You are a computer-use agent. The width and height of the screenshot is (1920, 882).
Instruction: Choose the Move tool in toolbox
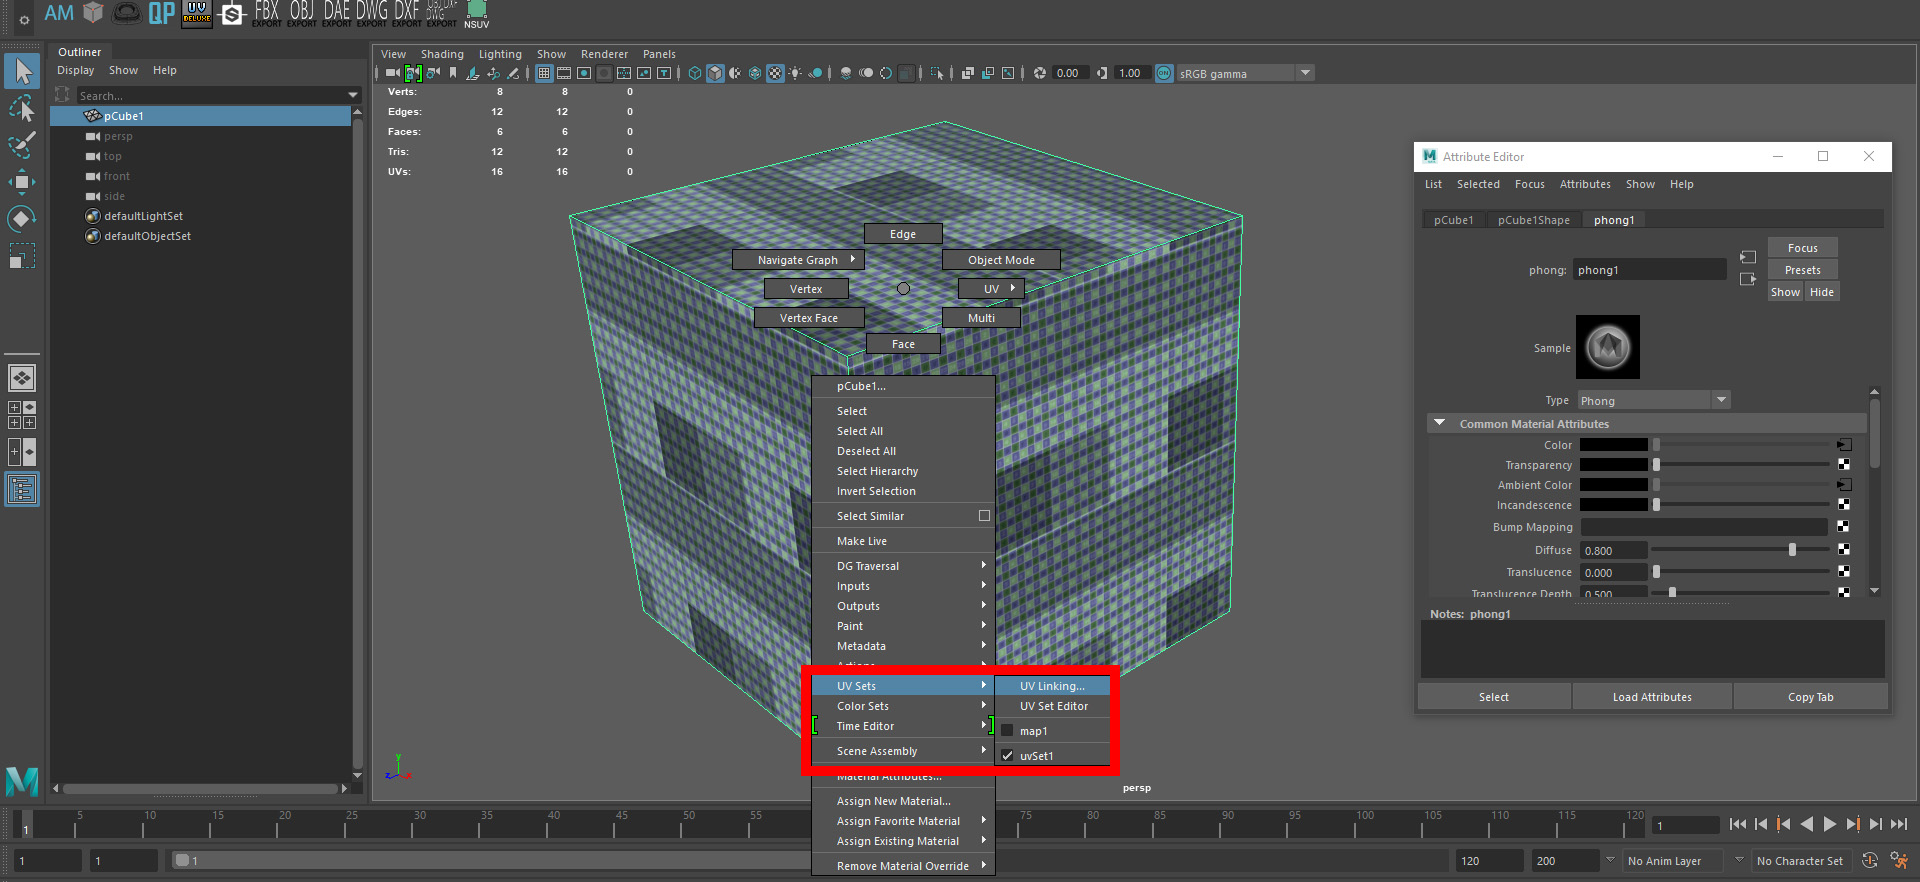point(22,182)
